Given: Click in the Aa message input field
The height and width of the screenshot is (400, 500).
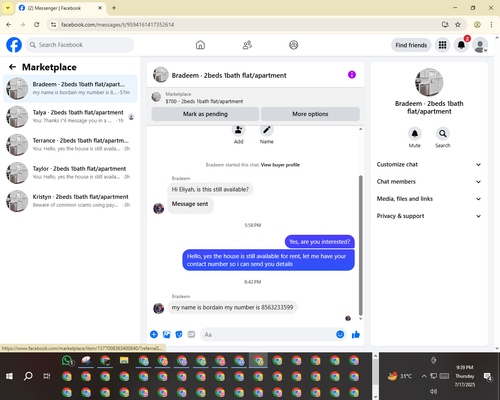Looking at the screenshot, I should (267, 334).
